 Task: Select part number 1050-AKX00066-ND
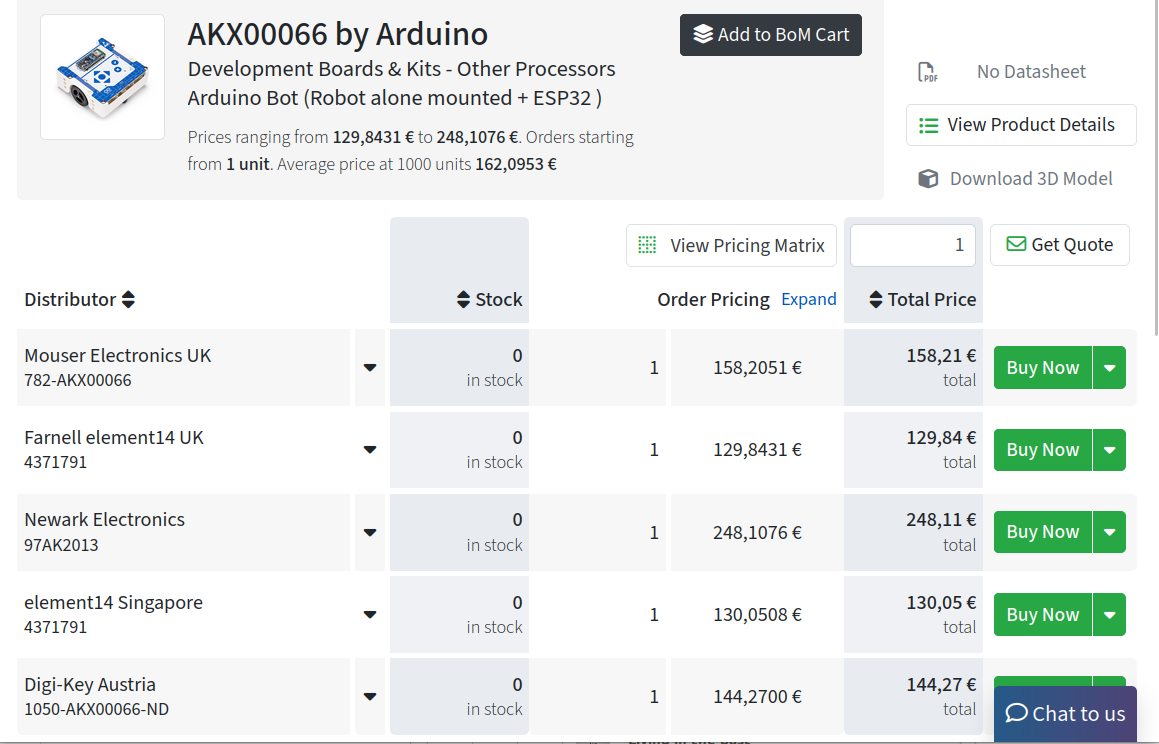tap(97, 709)
